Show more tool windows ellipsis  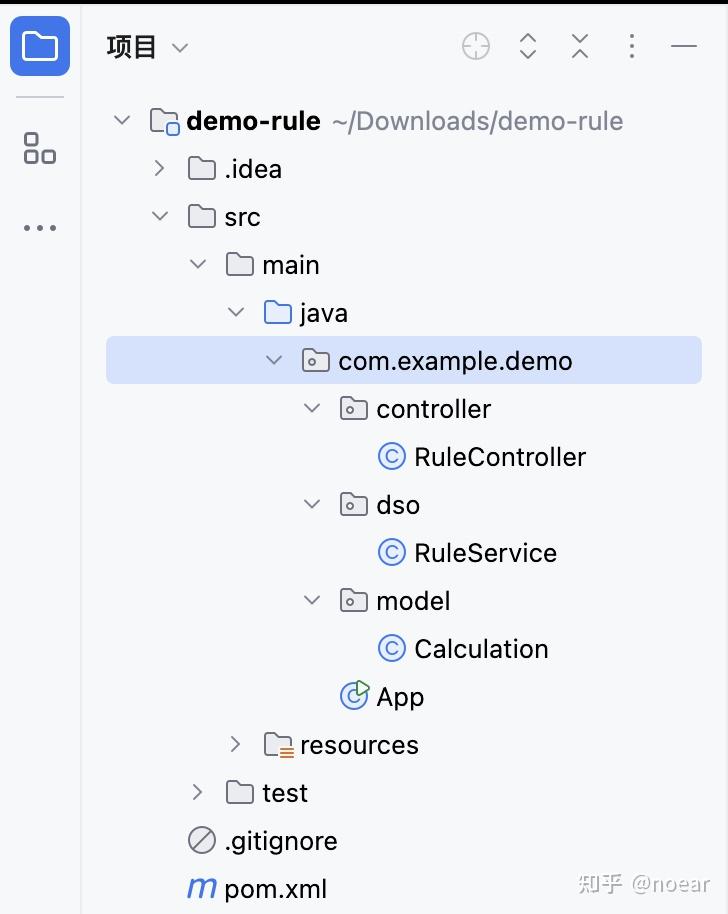click(x=40, y=228)
